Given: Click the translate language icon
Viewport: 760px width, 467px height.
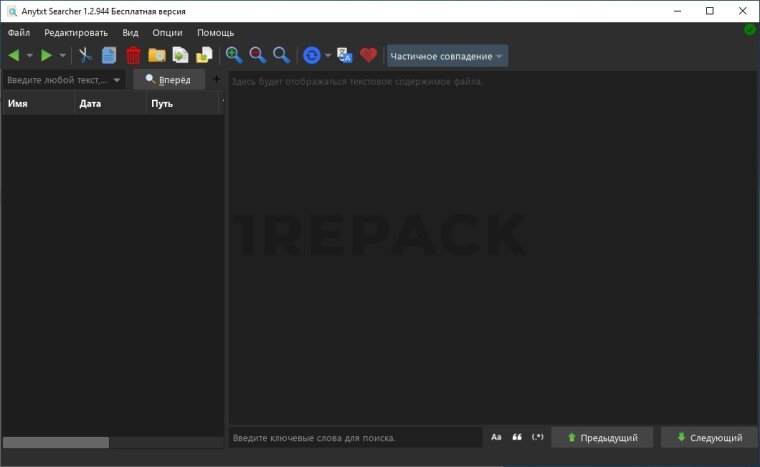Looking at the screenshot, I should pyautogui.click(x=345, y=55).
